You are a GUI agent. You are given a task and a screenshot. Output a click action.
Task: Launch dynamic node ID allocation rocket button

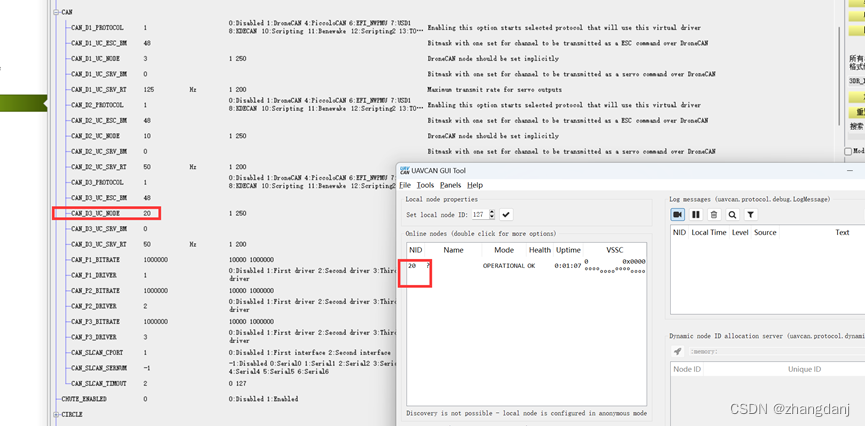tap(677, 352)
